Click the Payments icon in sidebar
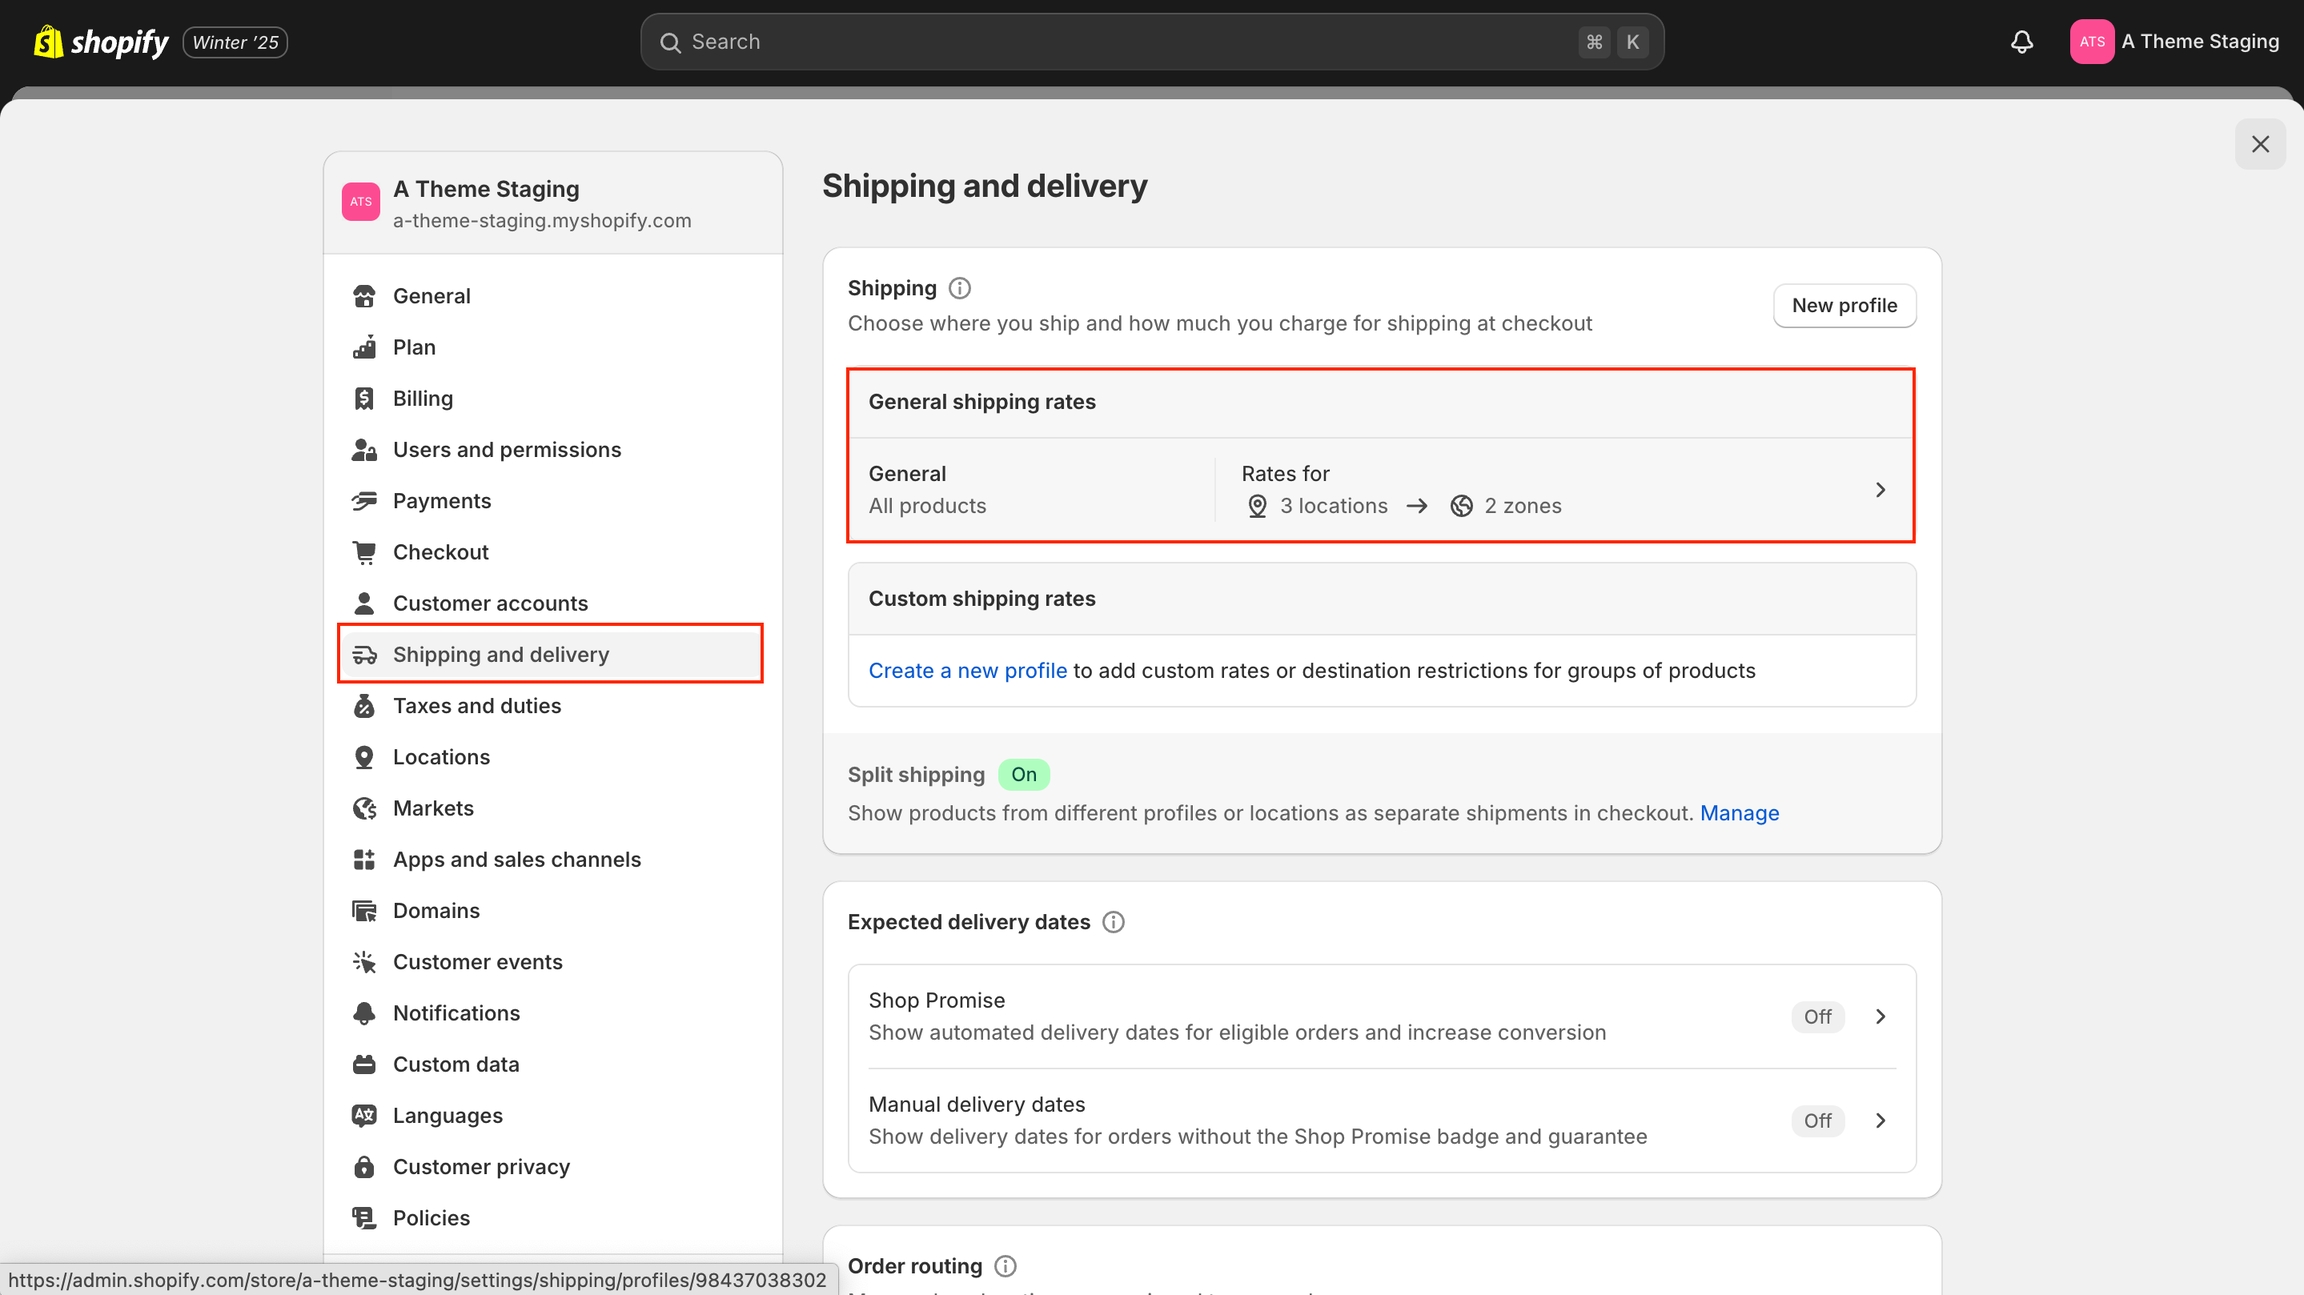Image resolution: width=2304 pixels, height=1295 pixels. point(364,501)
